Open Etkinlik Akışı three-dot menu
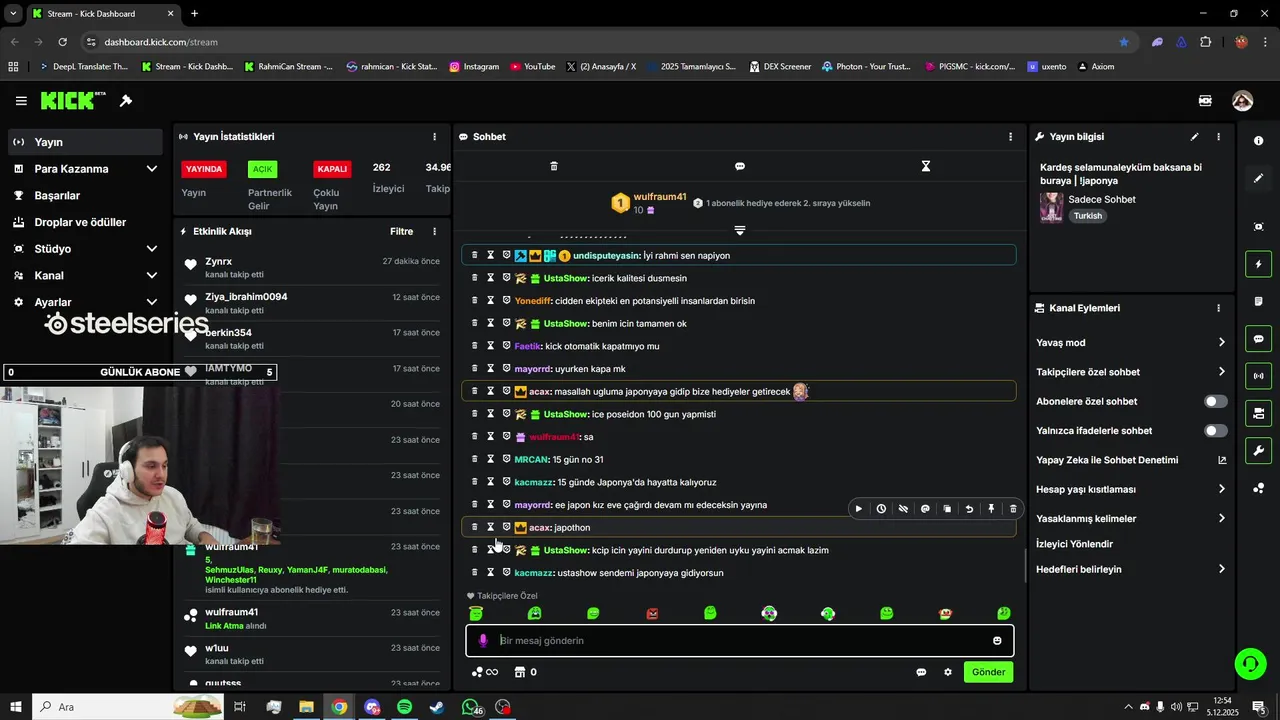1280x720 pixels. coord(434,232)
